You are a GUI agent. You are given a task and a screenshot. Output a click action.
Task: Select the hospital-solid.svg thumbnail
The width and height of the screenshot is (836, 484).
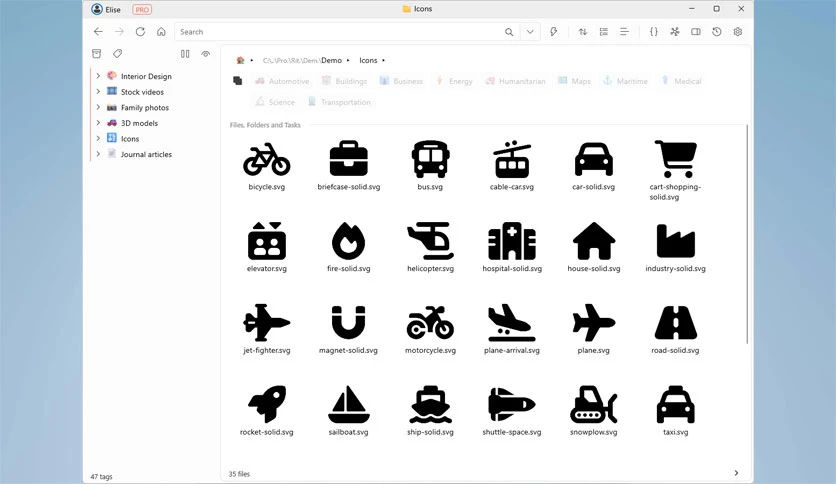[512, 241]
